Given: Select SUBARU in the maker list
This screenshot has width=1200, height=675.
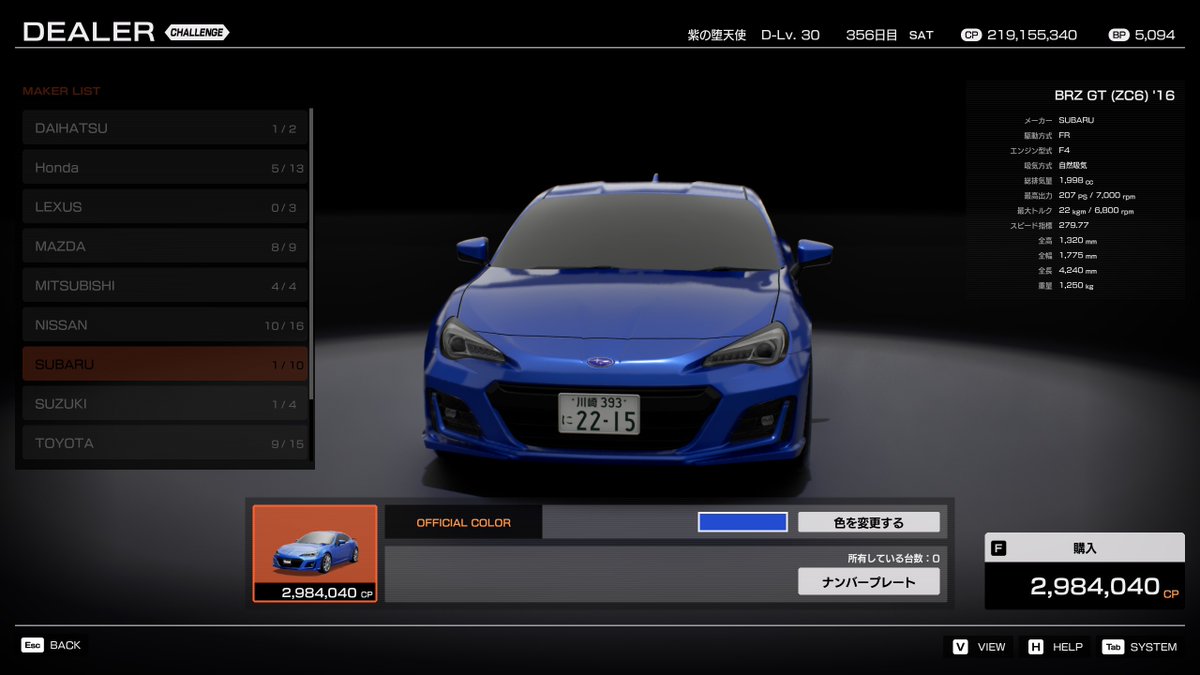Looking at the screenshot, I should pyautogui.click(x=165, y=364).
